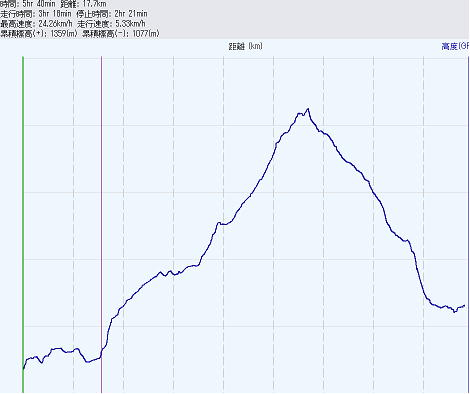Select the shoulder bump on the descent slope
The height and width of the screenshot is (394, 470).
406,240
